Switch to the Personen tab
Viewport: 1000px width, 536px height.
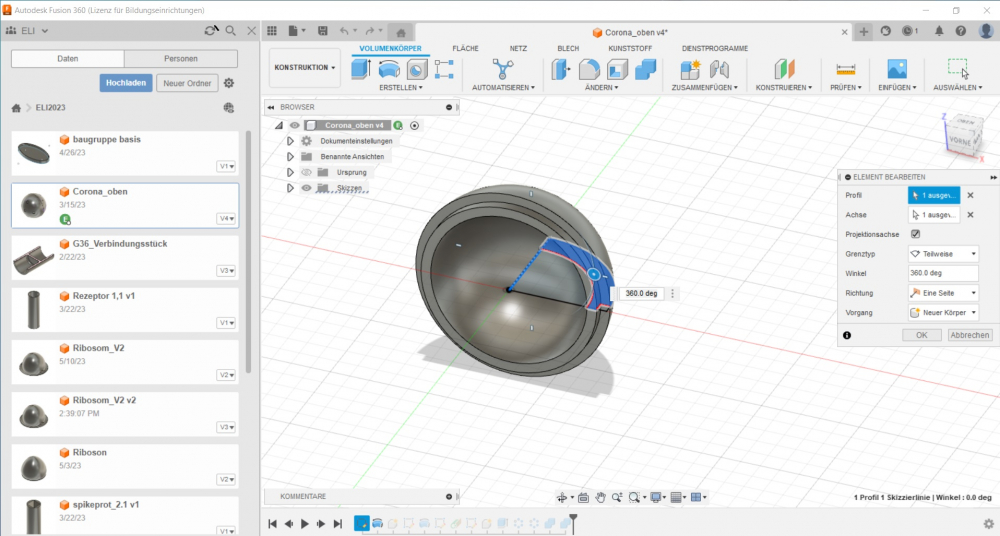tap(181, 59)
